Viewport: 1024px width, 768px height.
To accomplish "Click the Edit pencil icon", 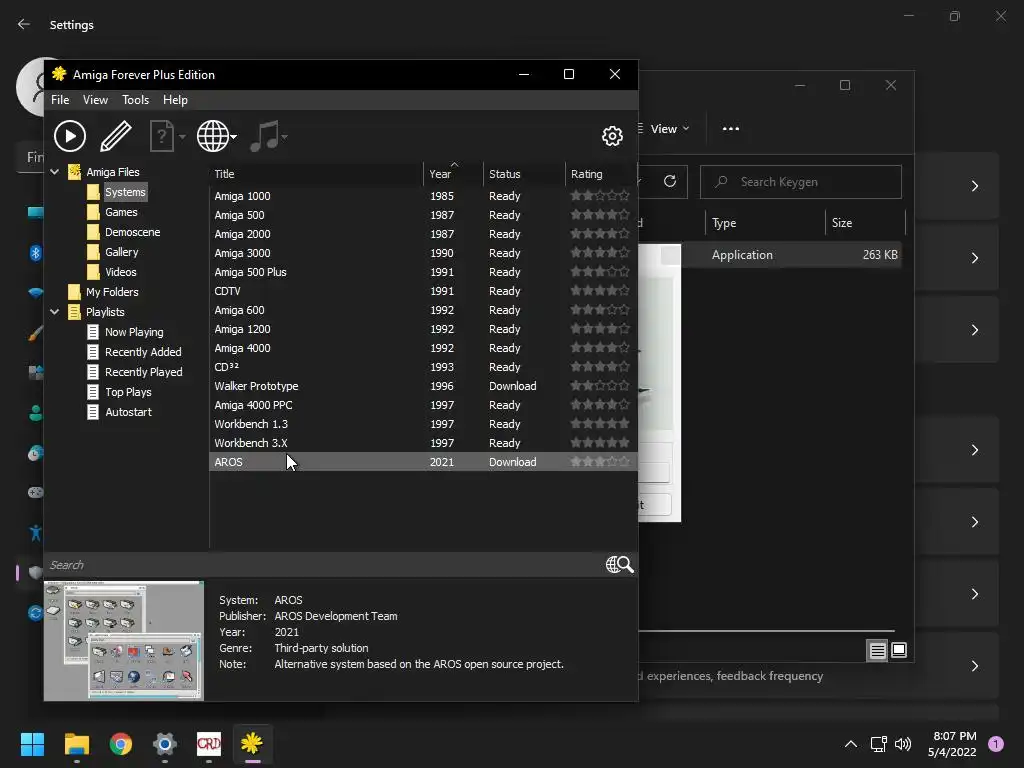I will tap(116, 136).
